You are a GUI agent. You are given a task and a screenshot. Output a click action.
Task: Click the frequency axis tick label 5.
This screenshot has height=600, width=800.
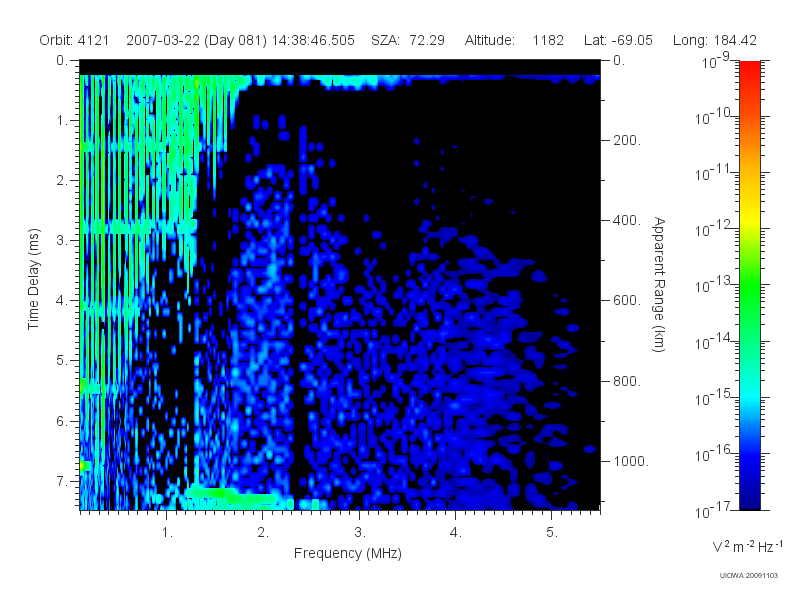point(552,533)
